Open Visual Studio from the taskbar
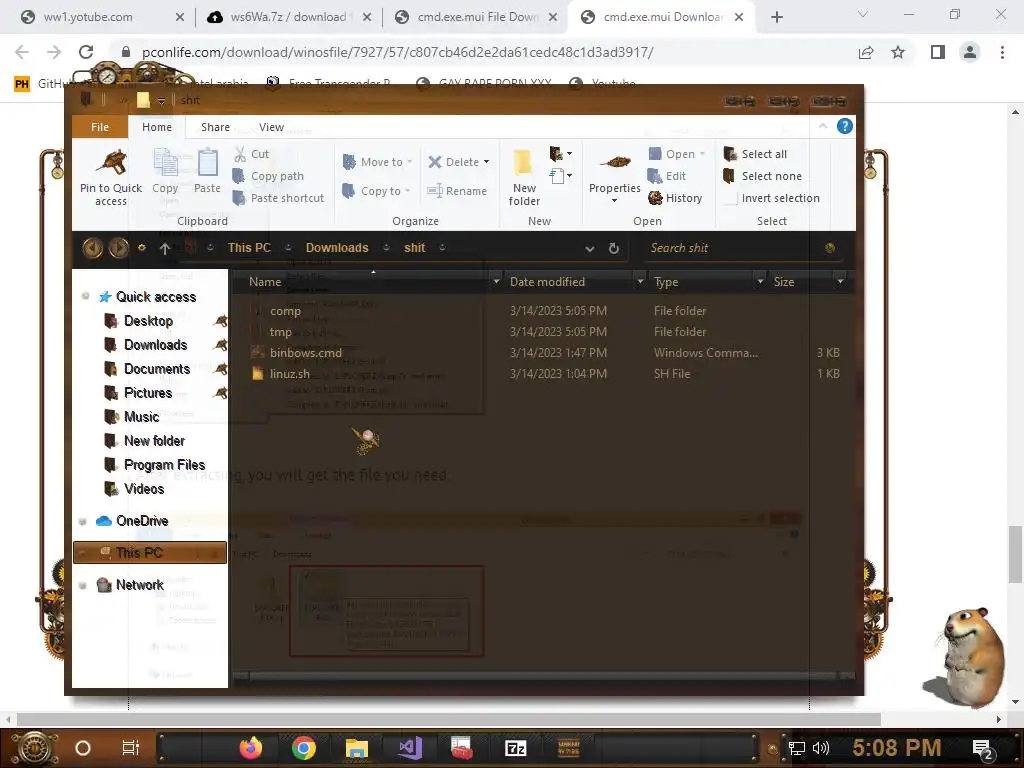The image size is (1024, 768). click(411, 748)
